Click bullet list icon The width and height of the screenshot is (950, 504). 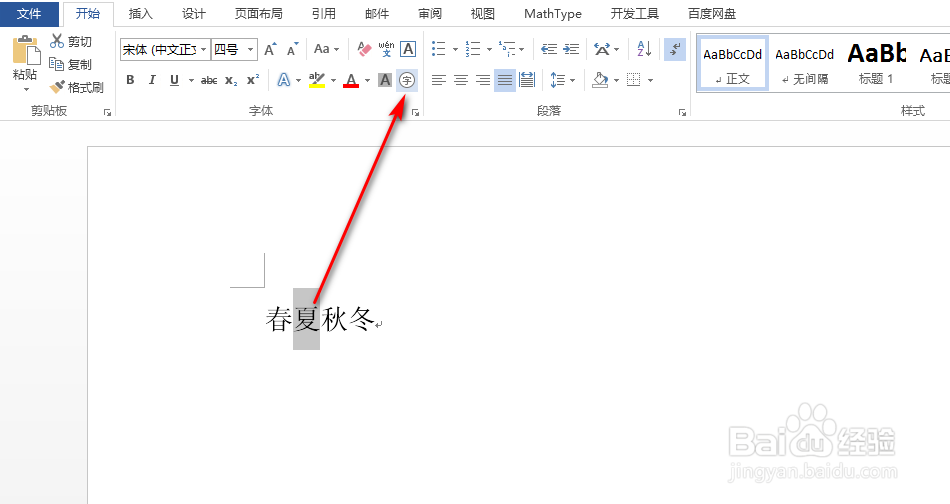[x=439, y=49]
